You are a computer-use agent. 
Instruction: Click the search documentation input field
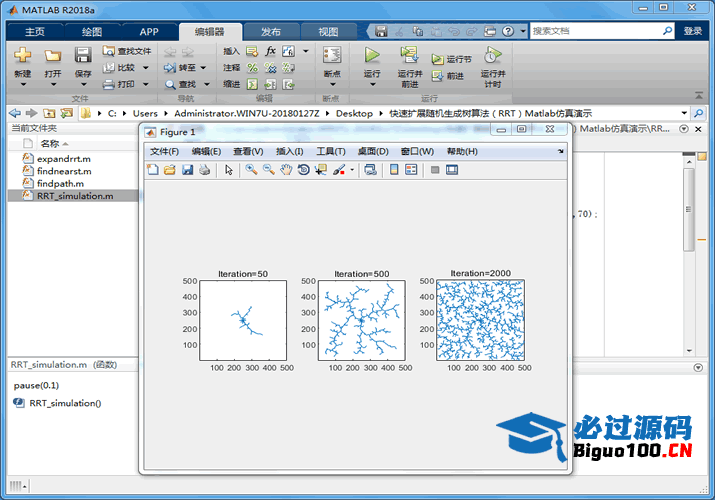pyautogui.click(x=596, y=31)
